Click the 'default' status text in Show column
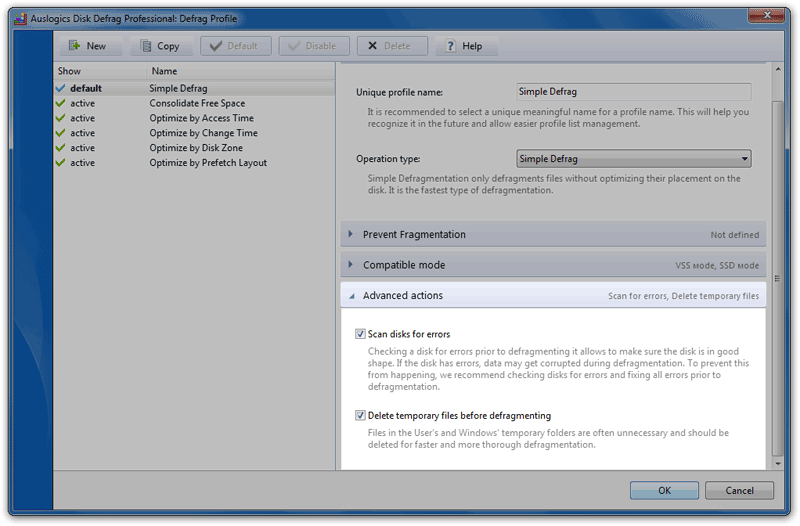The image size is (800, 526). [x=86, y=88]
